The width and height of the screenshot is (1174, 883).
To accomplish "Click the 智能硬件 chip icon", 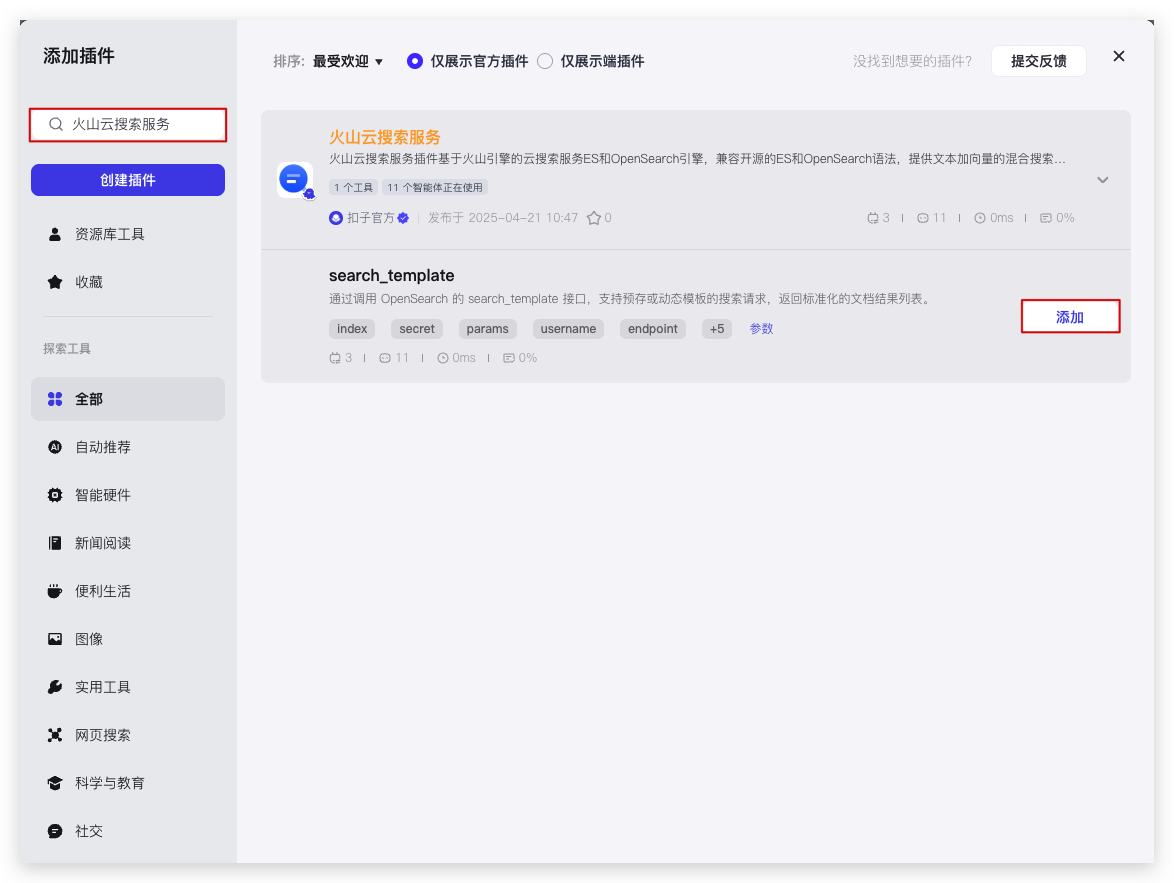I will pyautogui.click(x=55, y=495).
